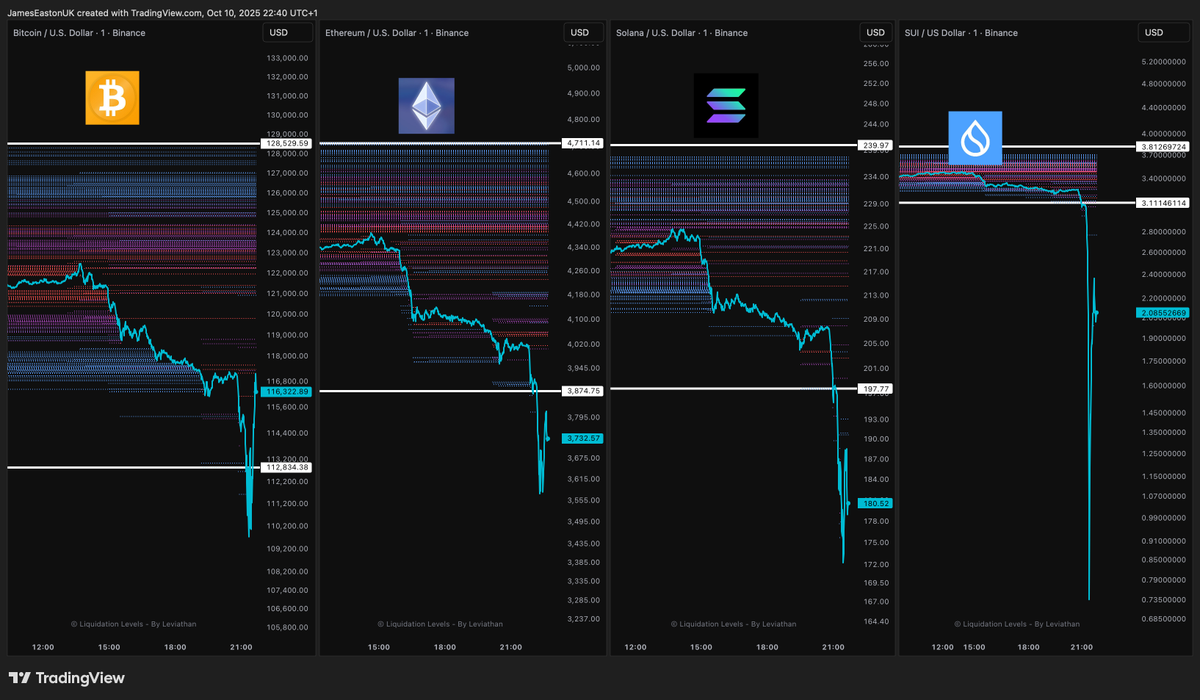The height and width of the screenshot is (700, 1200).
Task: Click the 105,800.00 tick on Bitcoin price axis
Action: tap(287, 628)
